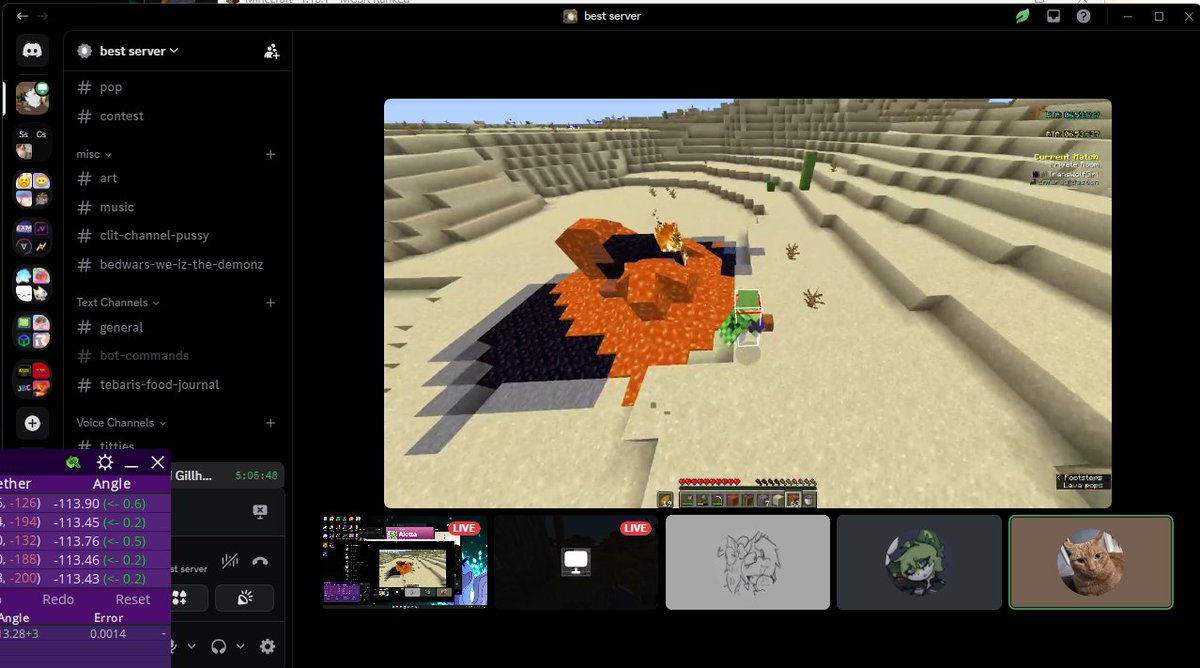Viewport: 1200px width, 668px height.
Task: Select Aletta's live stream thumbnail
Action: pos(405,562)
